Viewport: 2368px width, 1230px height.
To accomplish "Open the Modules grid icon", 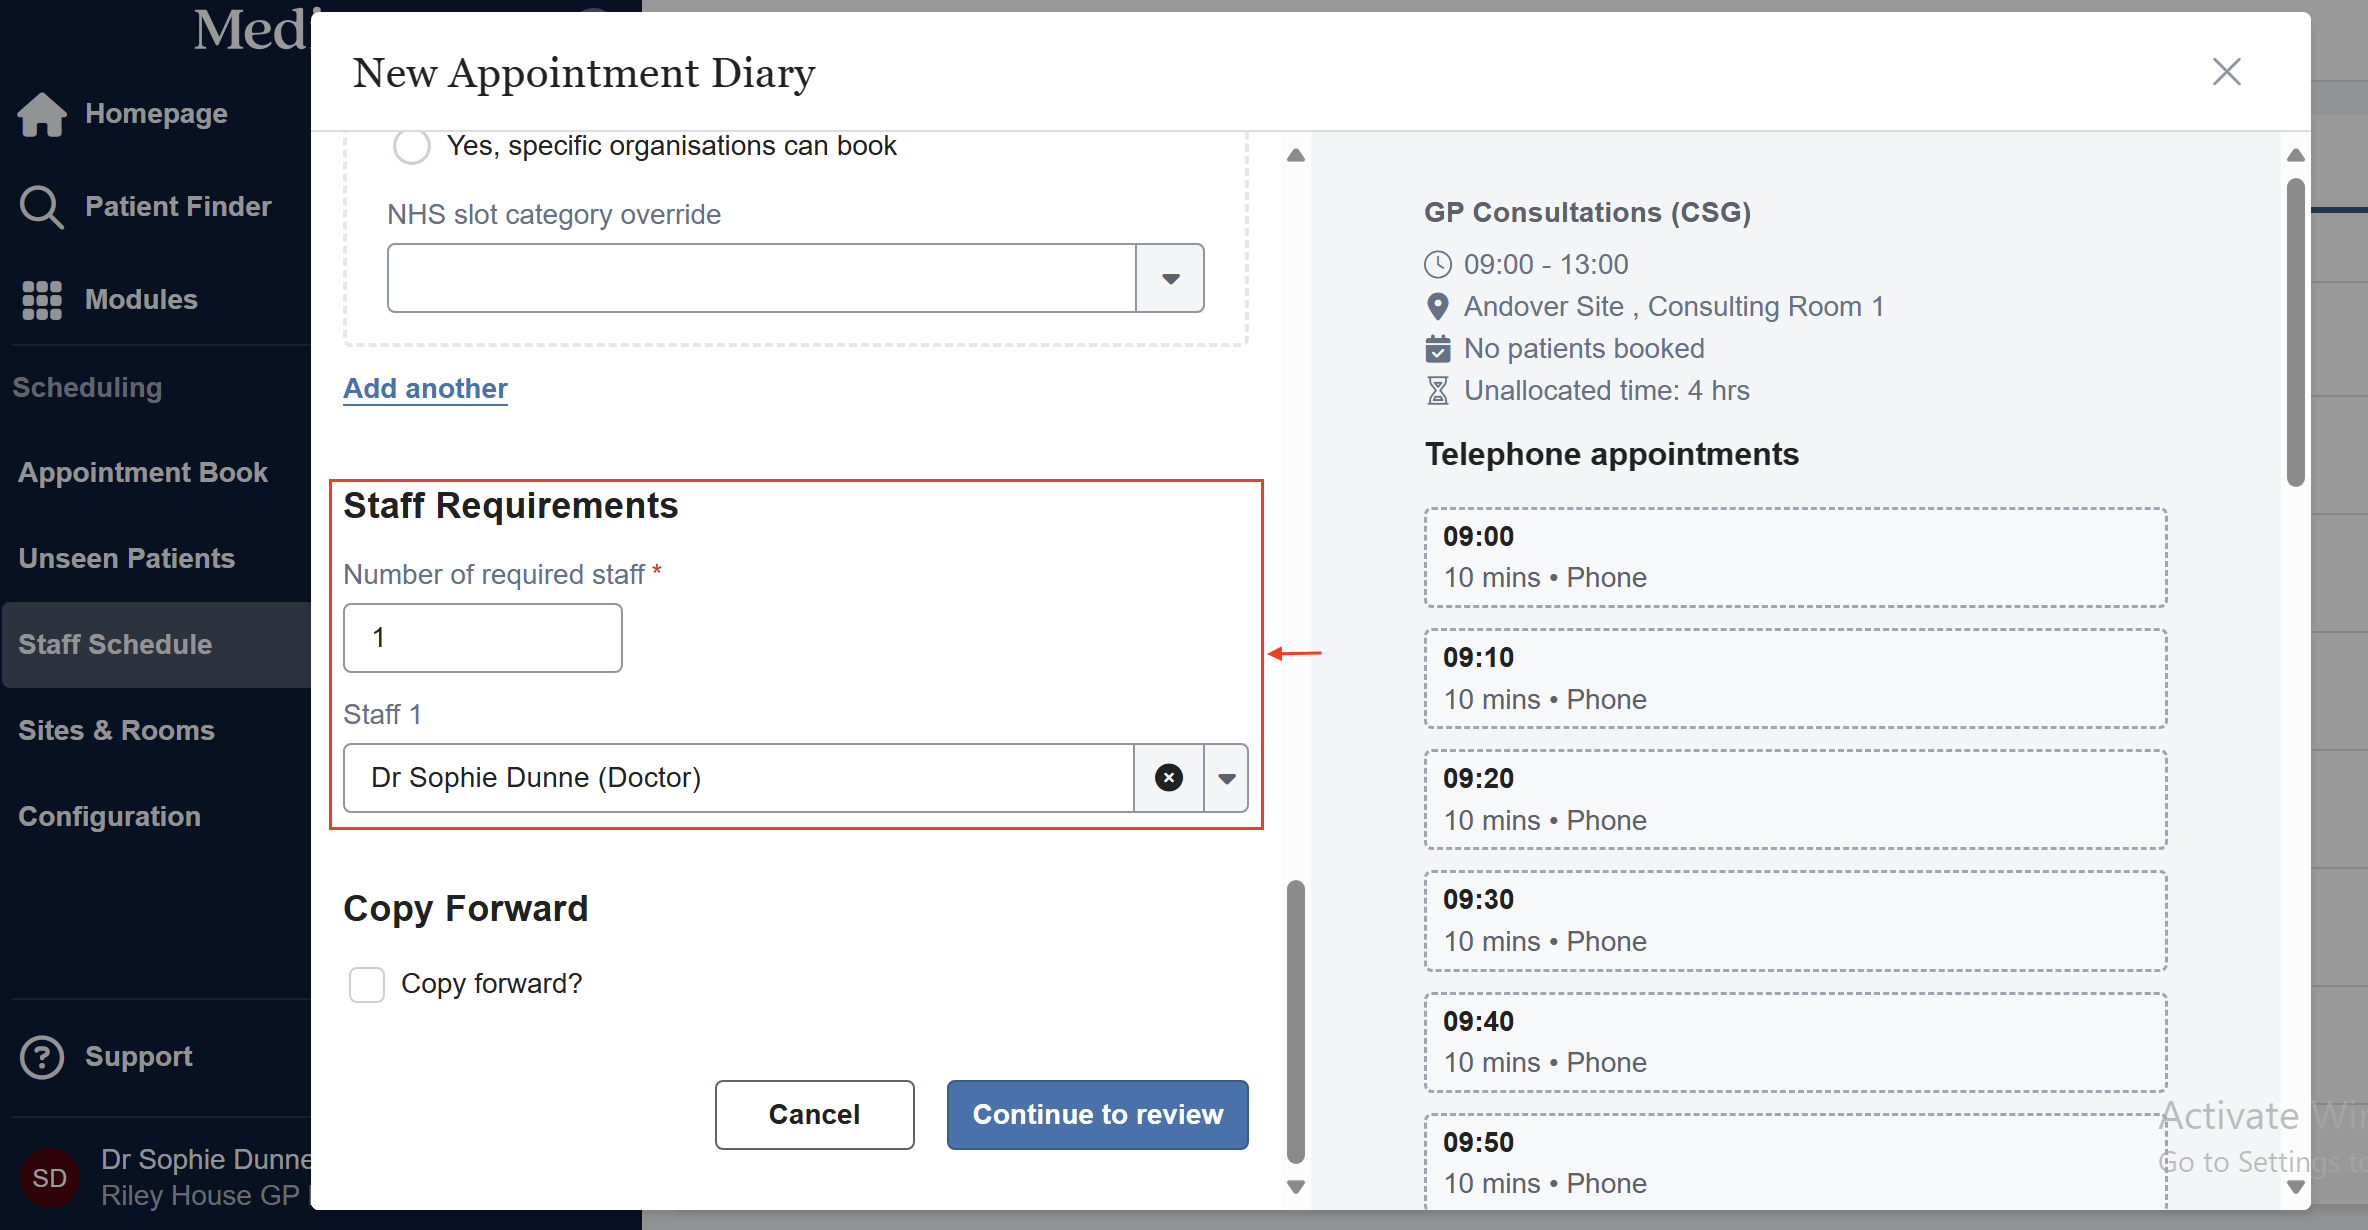I will [x=42, y=300].
